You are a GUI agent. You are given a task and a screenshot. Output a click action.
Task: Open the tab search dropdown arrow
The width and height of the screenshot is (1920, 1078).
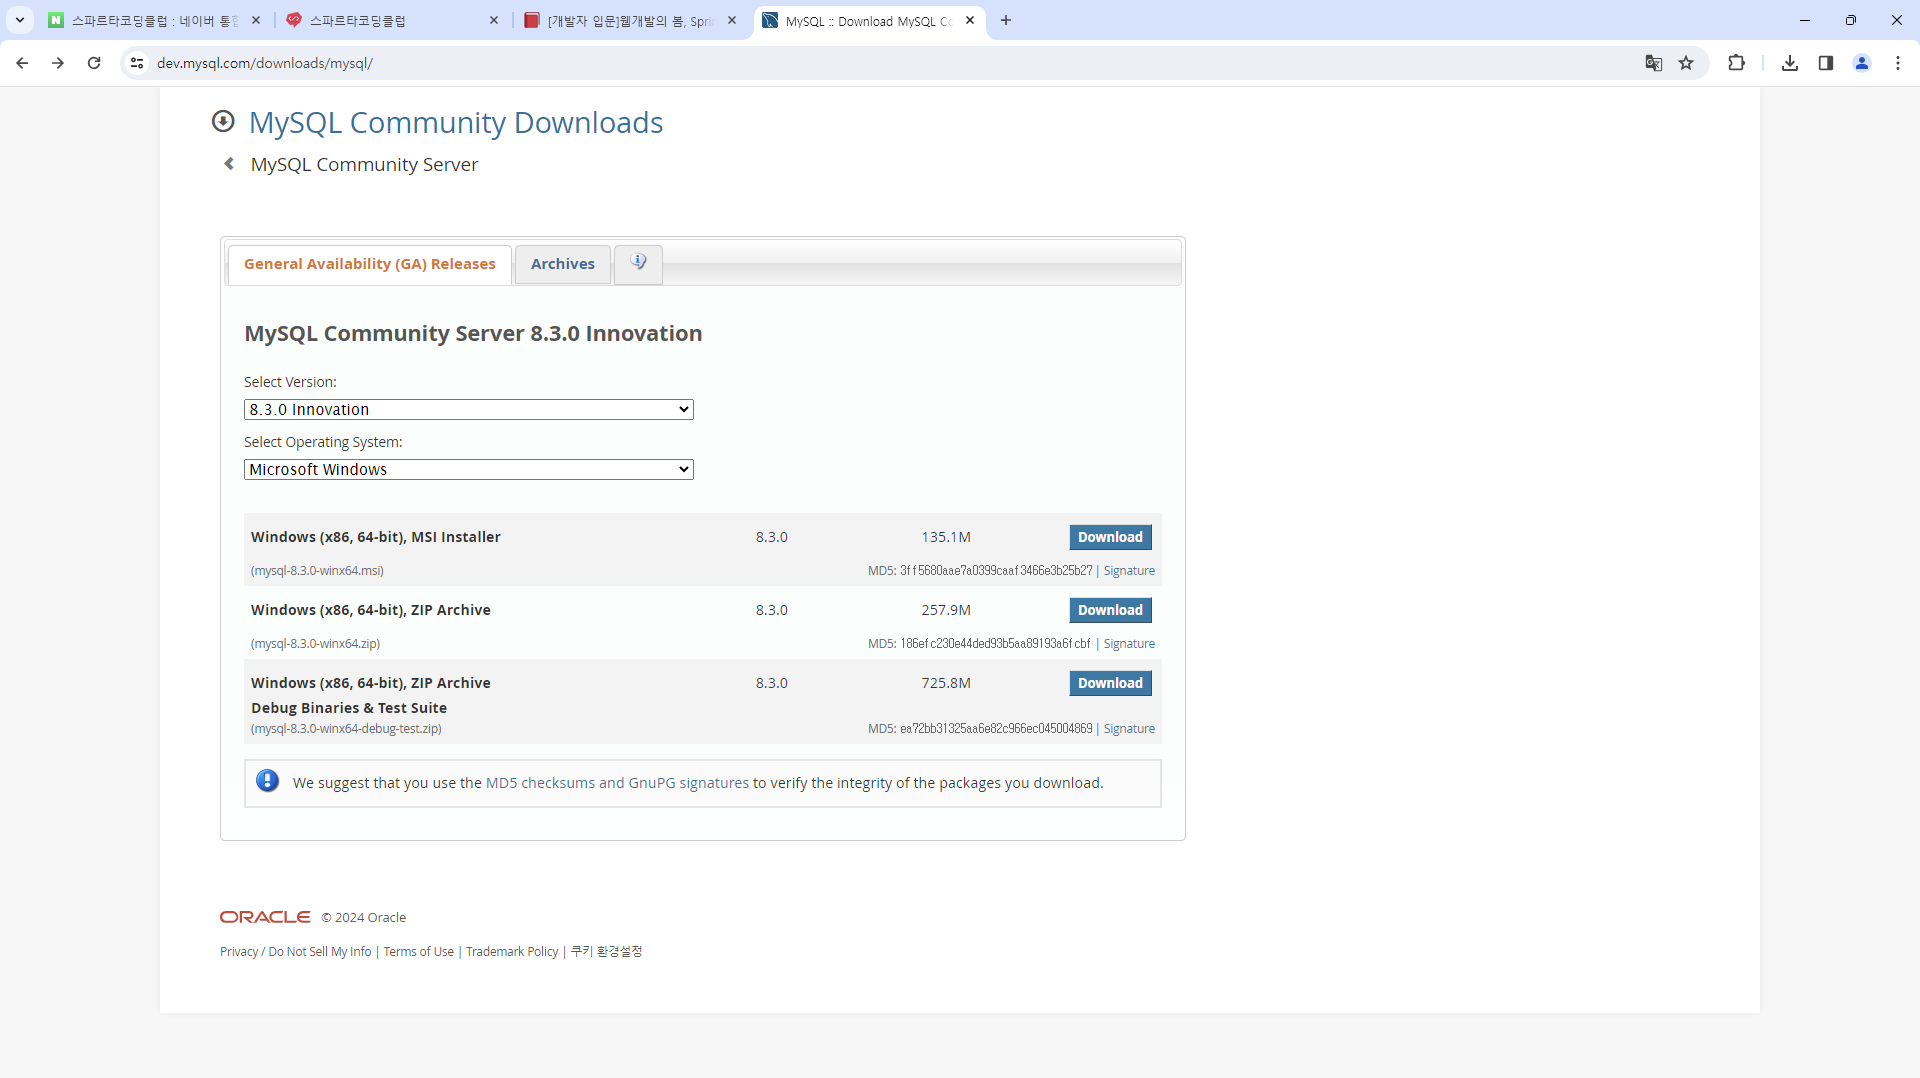pos(20,20)
